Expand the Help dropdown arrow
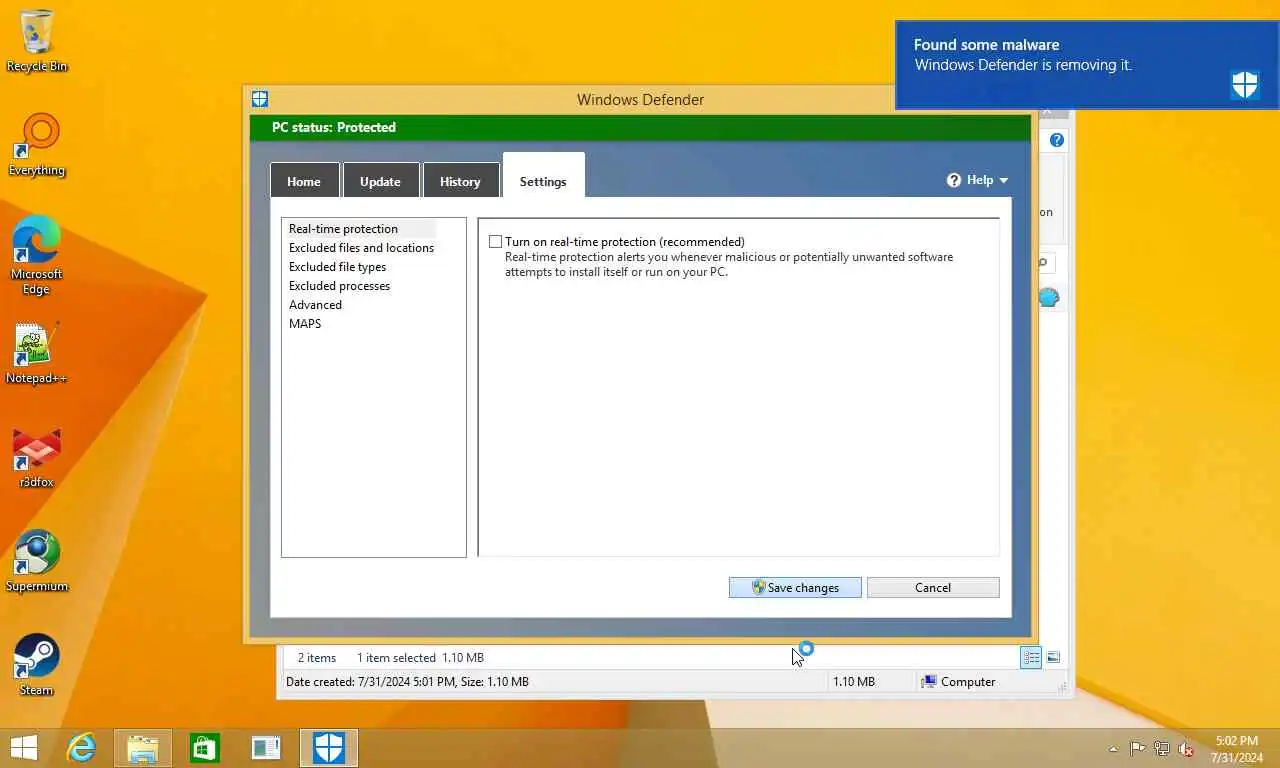1280x768 pixels. click(x=1003, y=181)
